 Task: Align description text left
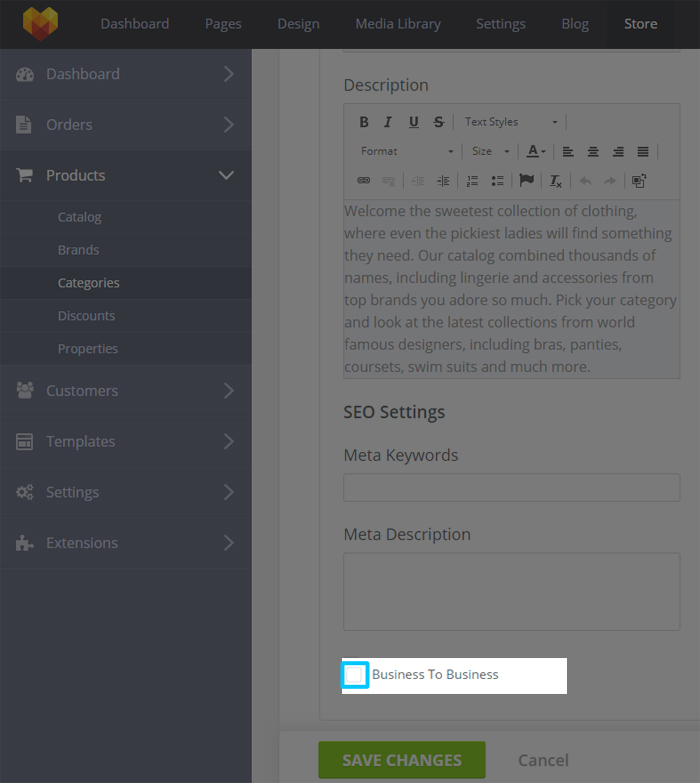(568, 151)
